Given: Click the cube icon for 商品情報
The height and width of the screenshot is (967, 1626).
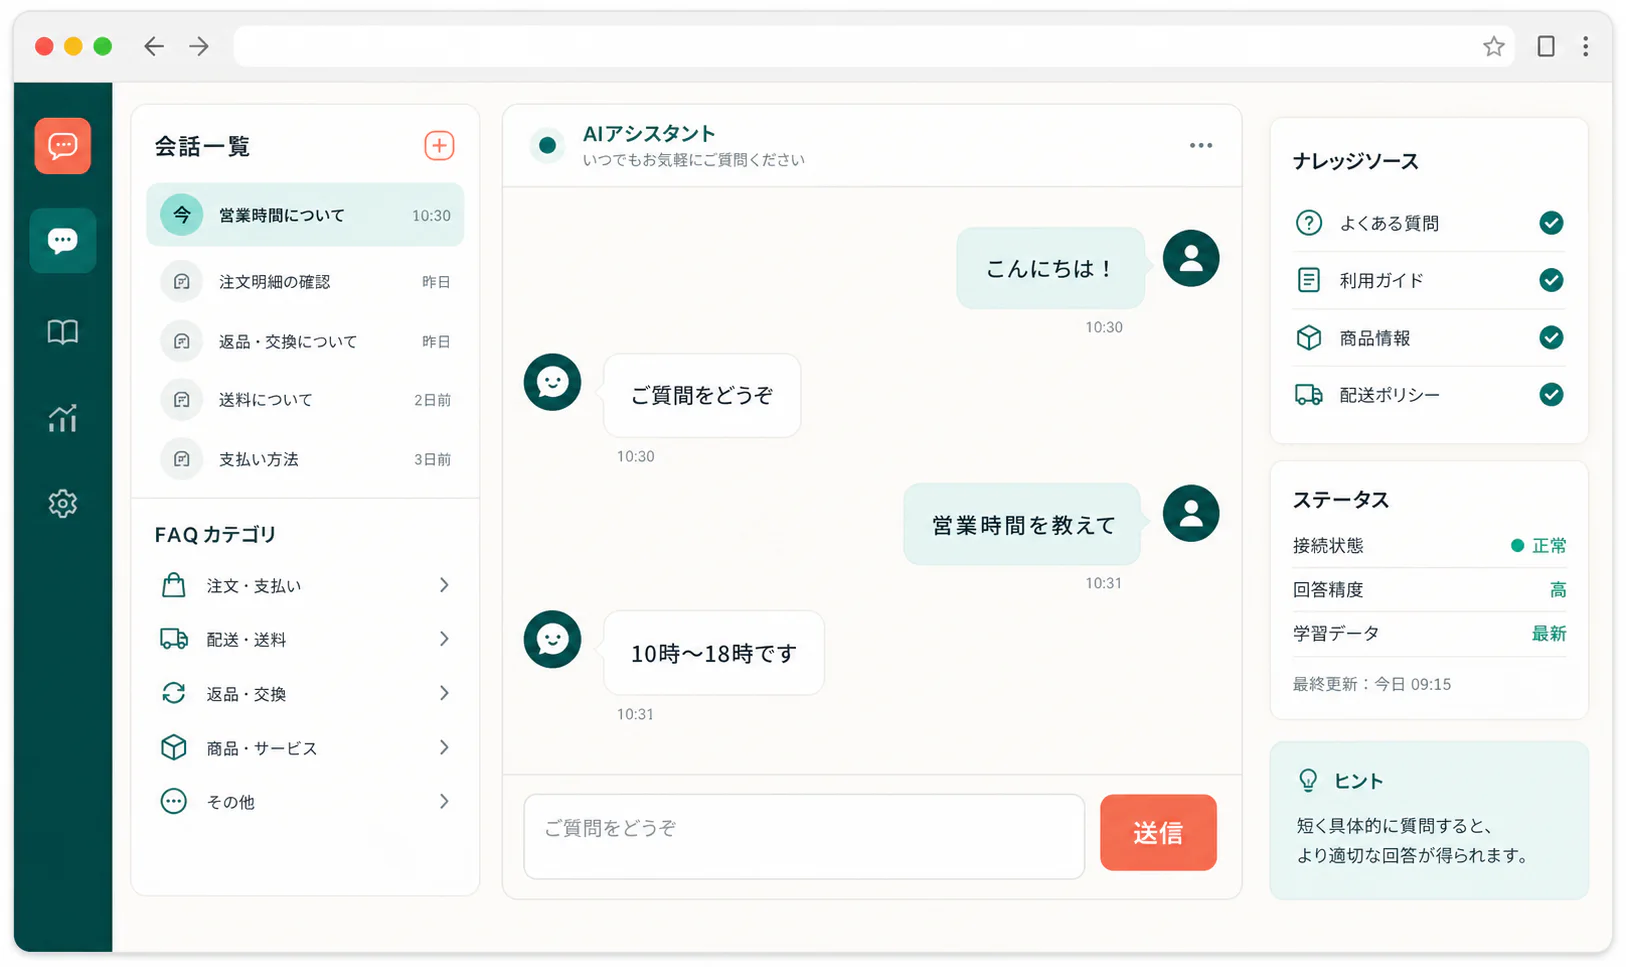Looking at the screenshot, I should 1309,338.
